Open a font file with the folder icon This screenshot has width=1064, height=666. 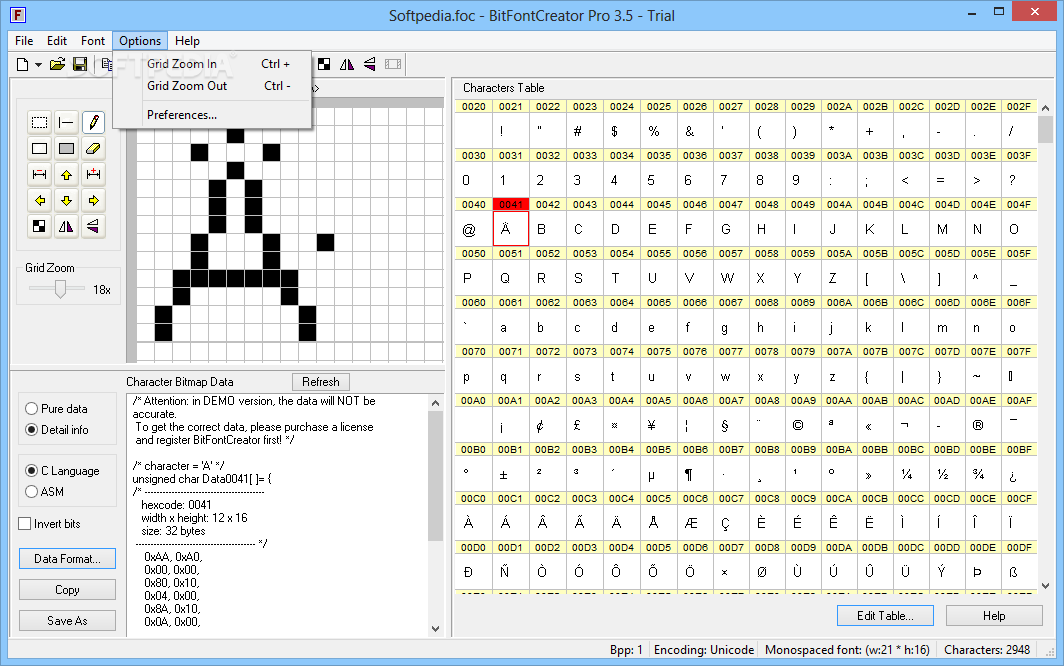click(x=58, y=64)
